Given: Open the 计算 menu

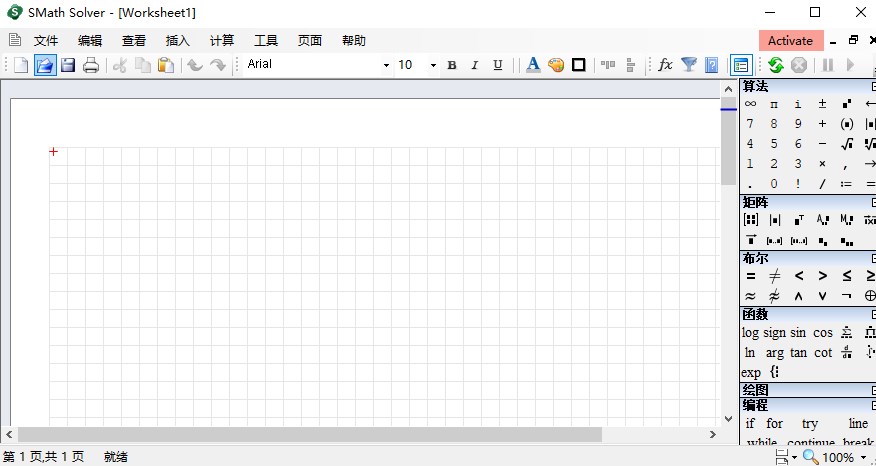Looking at the screenshot, I should click(x=221, y=41).
